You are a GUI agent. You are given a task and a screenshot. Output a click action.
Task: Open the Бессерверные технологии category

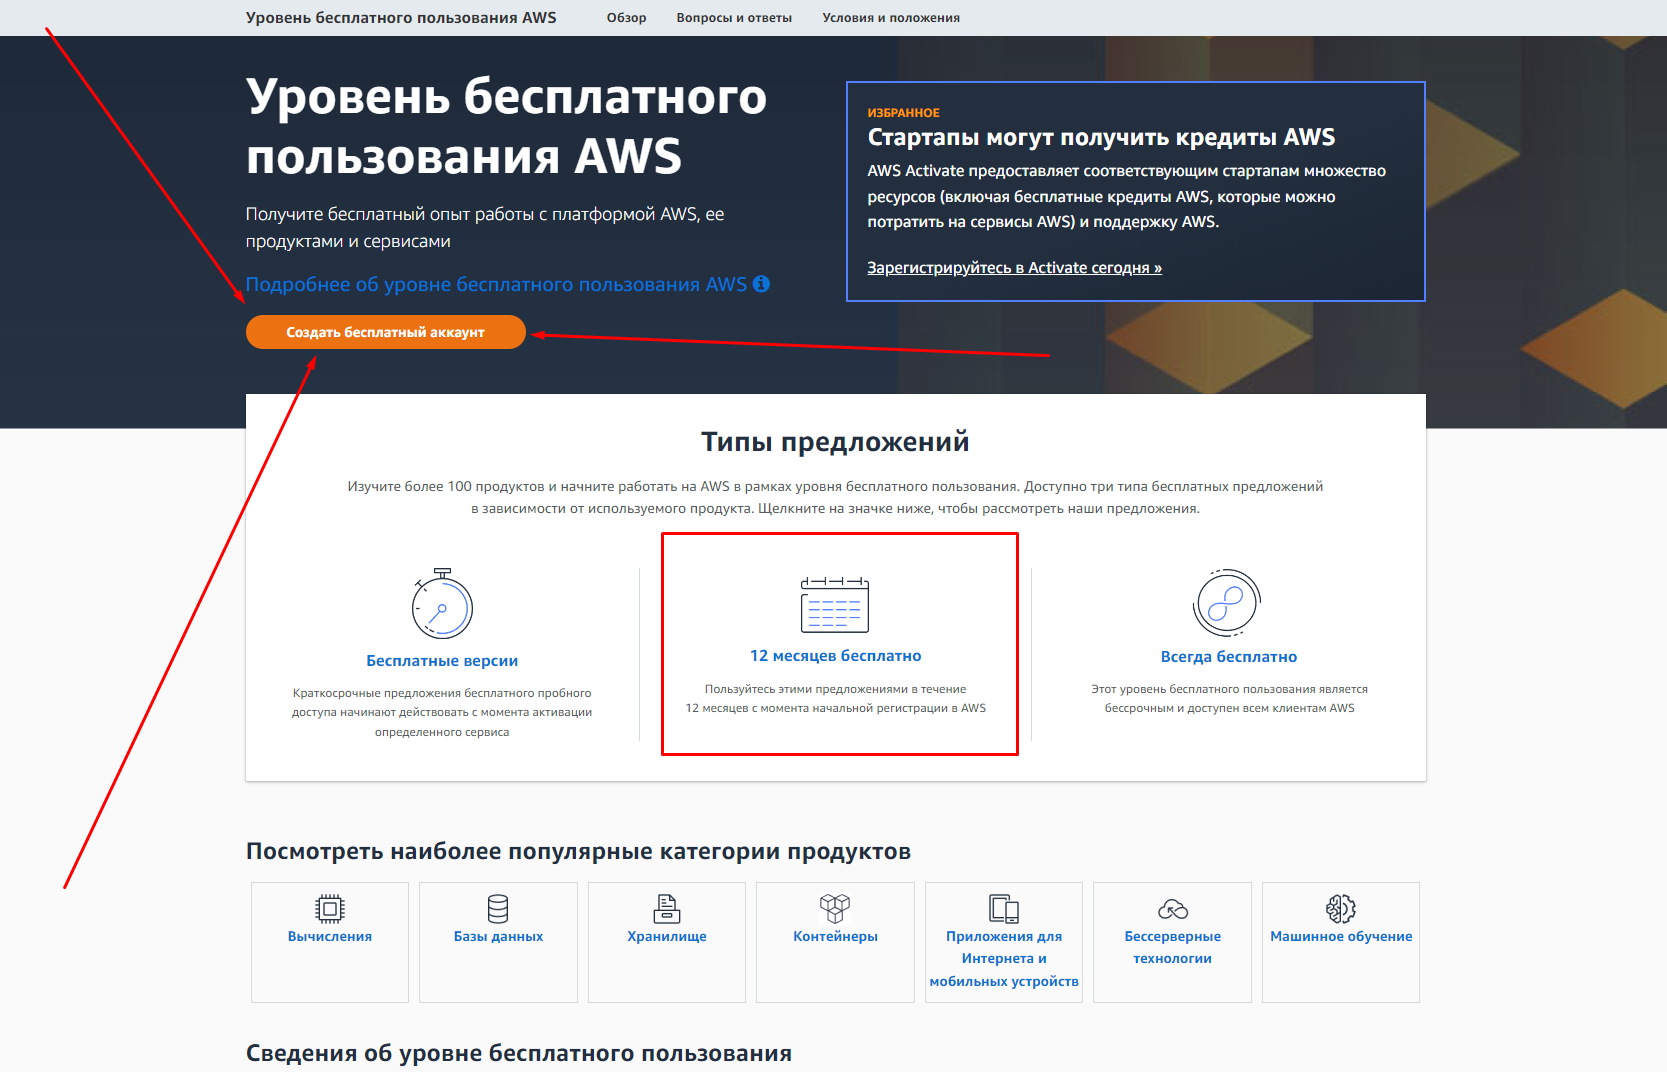tap(1173, 942)
